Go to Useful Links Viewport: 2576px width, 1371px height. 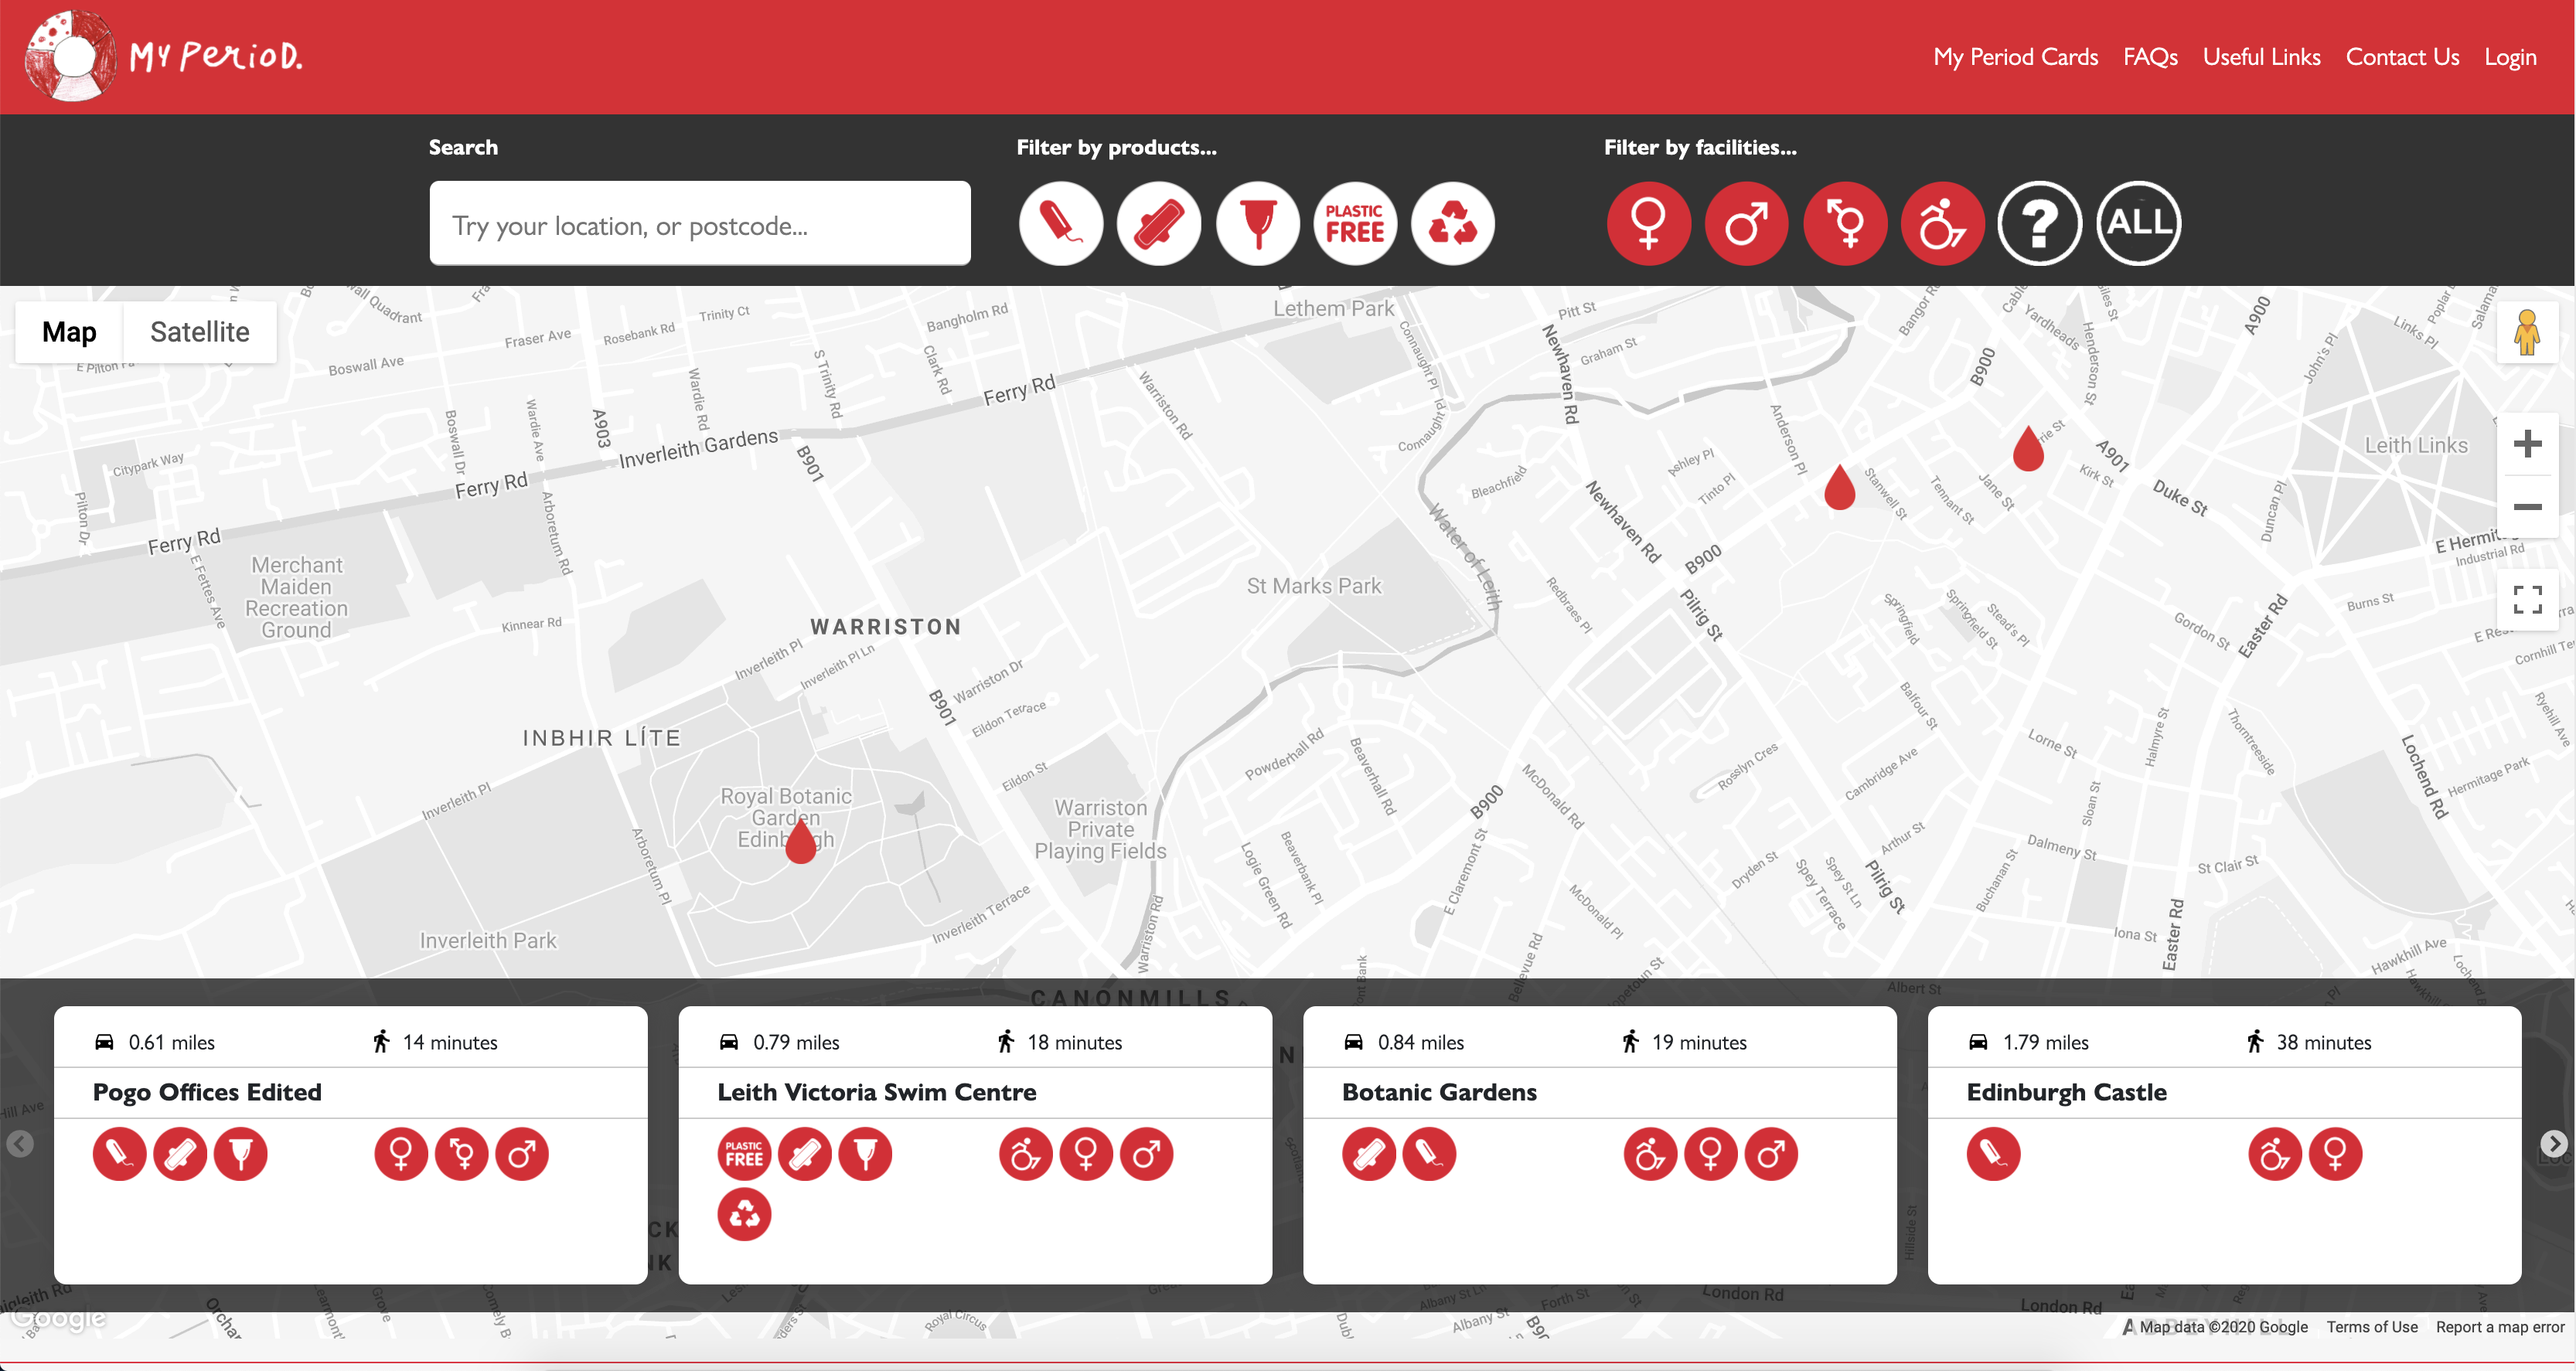click(2262, 57)
